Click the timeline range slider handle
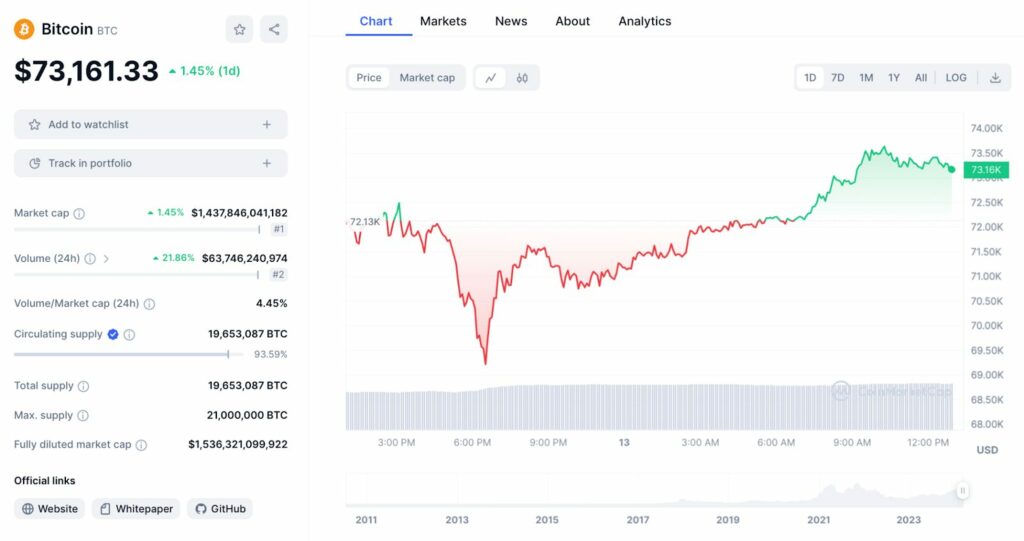The image size is (1024, 541). 962,491
